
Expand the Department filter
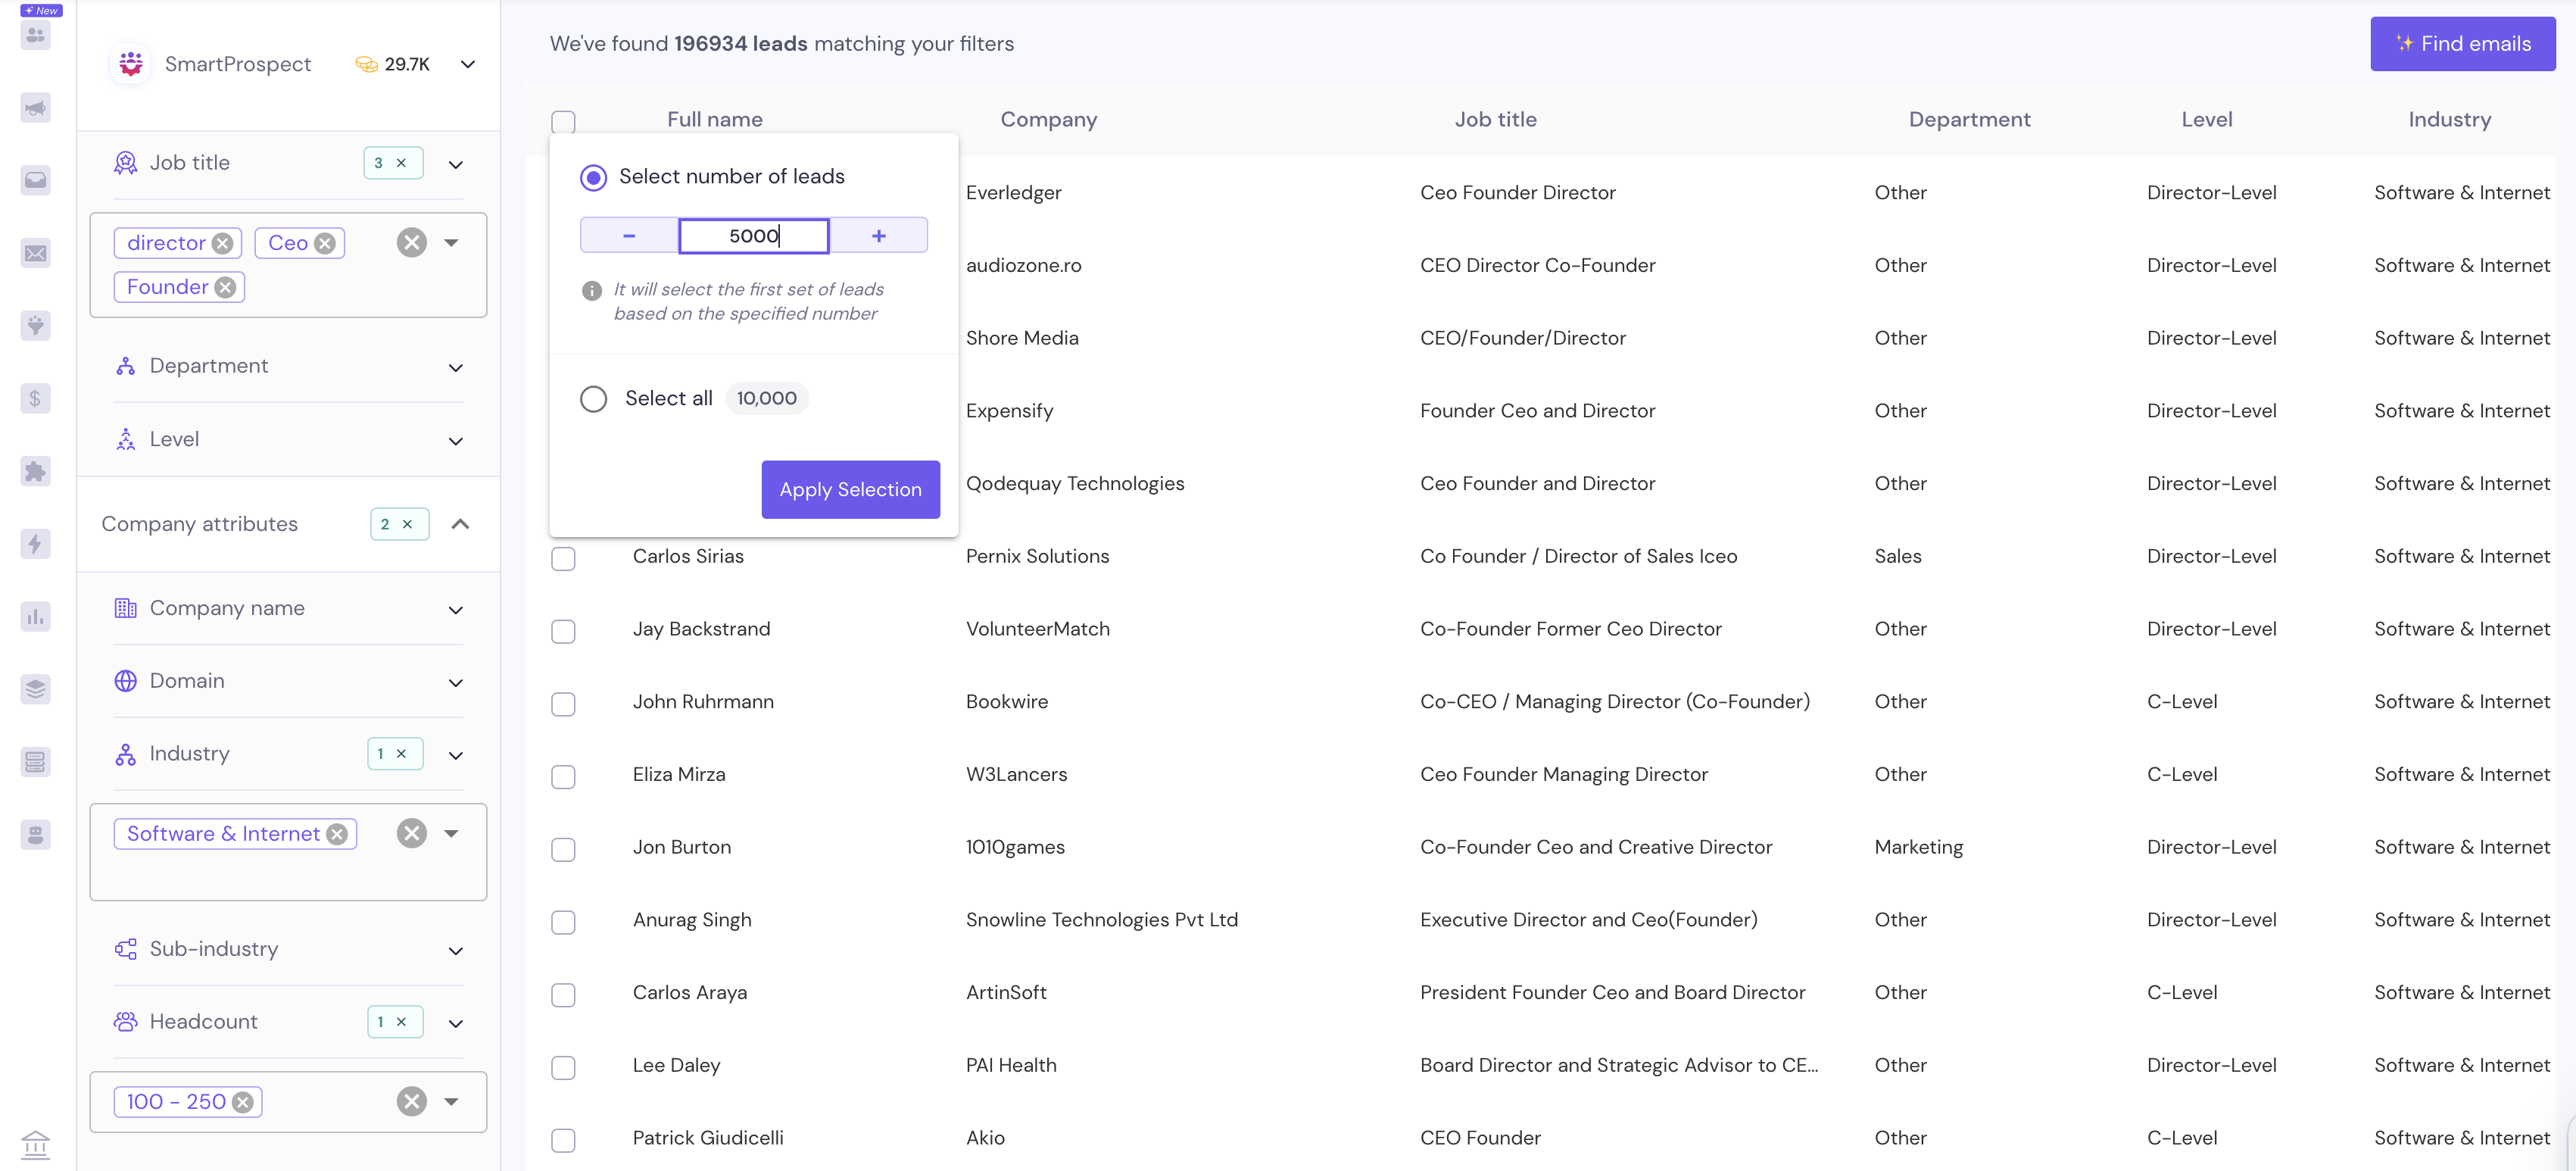(455, 367)
